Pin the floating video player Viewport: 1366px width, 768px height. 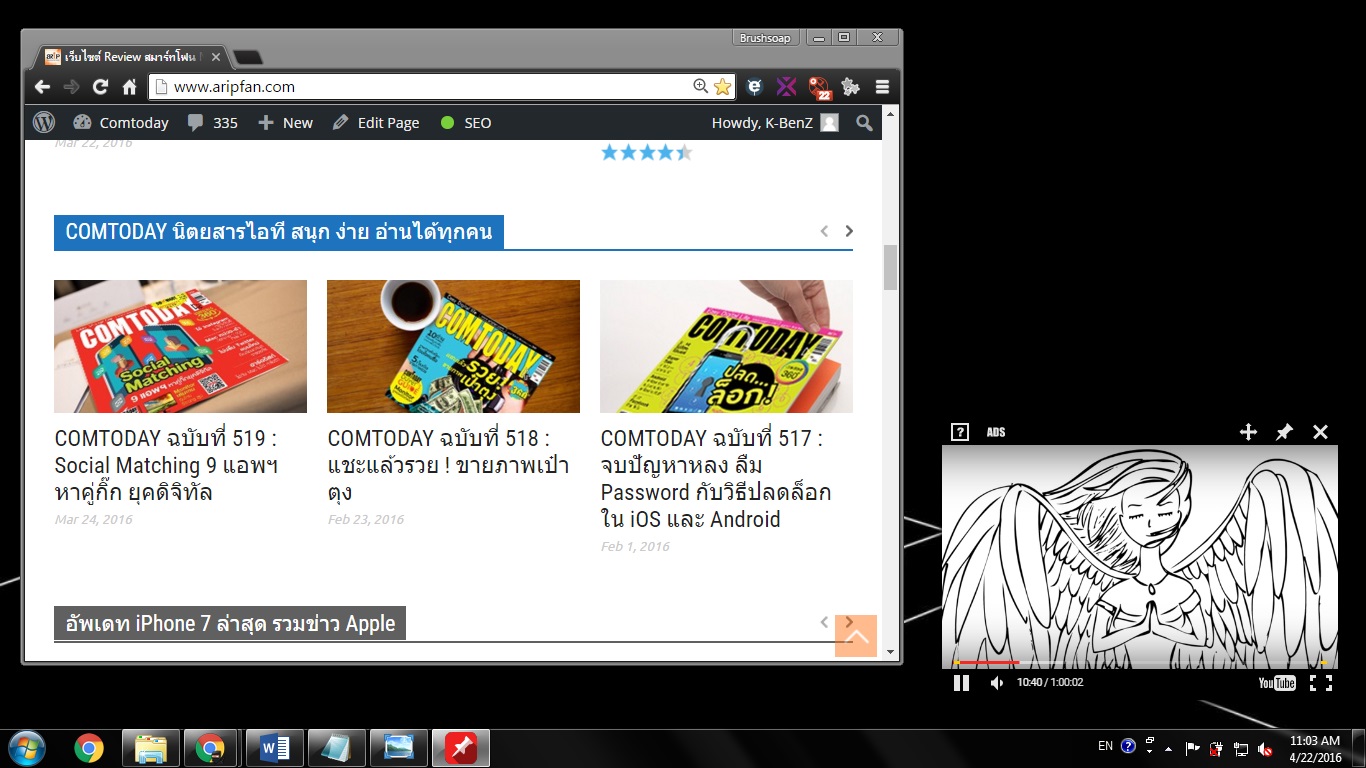[x=1284, y=432]
